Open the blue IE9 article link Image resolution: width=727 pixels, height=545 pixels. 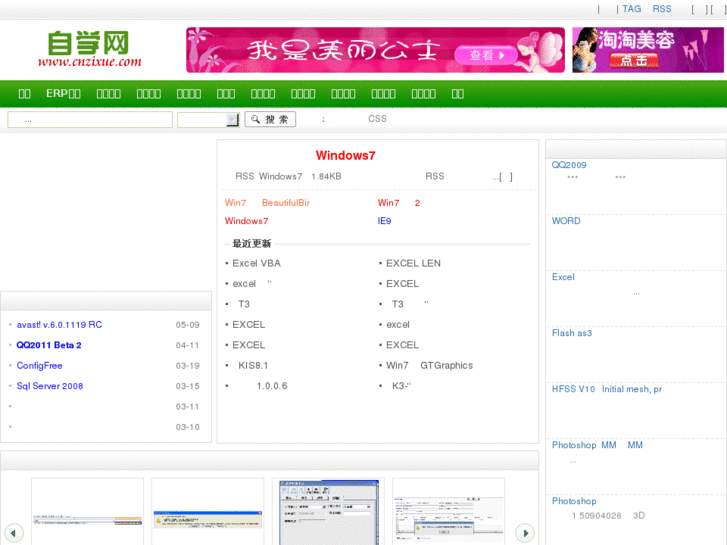click(x=384, y=221)
